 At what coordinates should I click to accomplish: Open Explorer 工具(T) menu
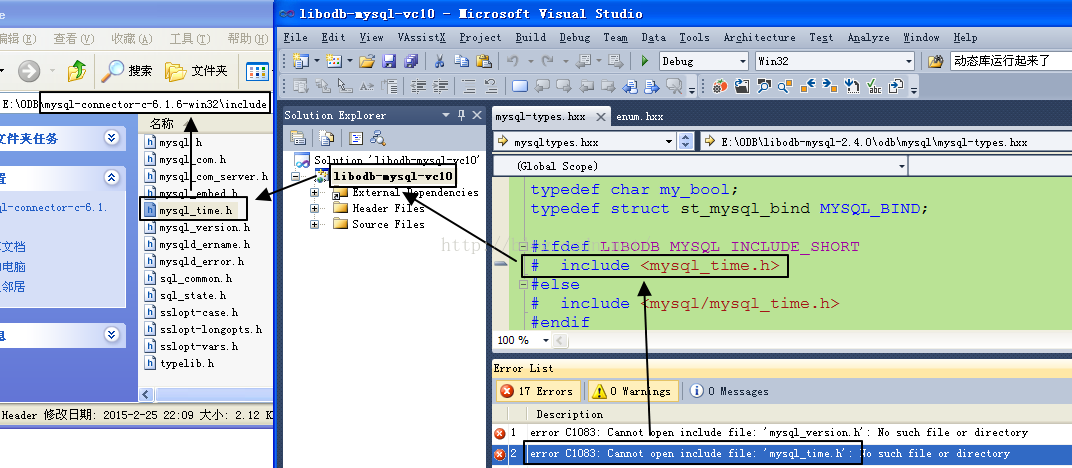191,39
